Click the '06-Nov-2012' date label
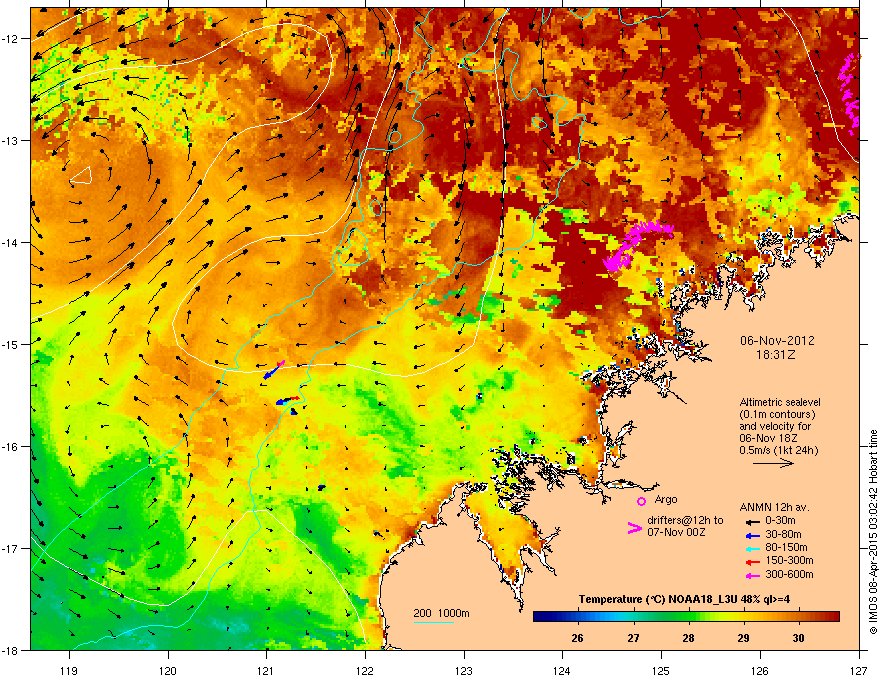The height and width of the screenshot is (680, 880). click(777, 341)
